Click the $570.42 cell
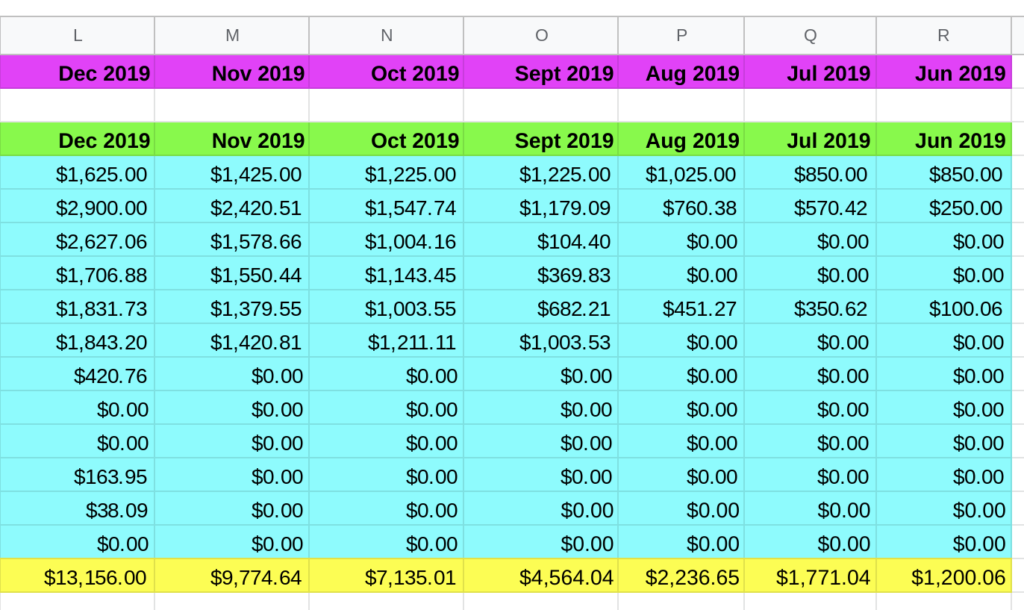1024x610 pixels. click(x=810, y=208)
